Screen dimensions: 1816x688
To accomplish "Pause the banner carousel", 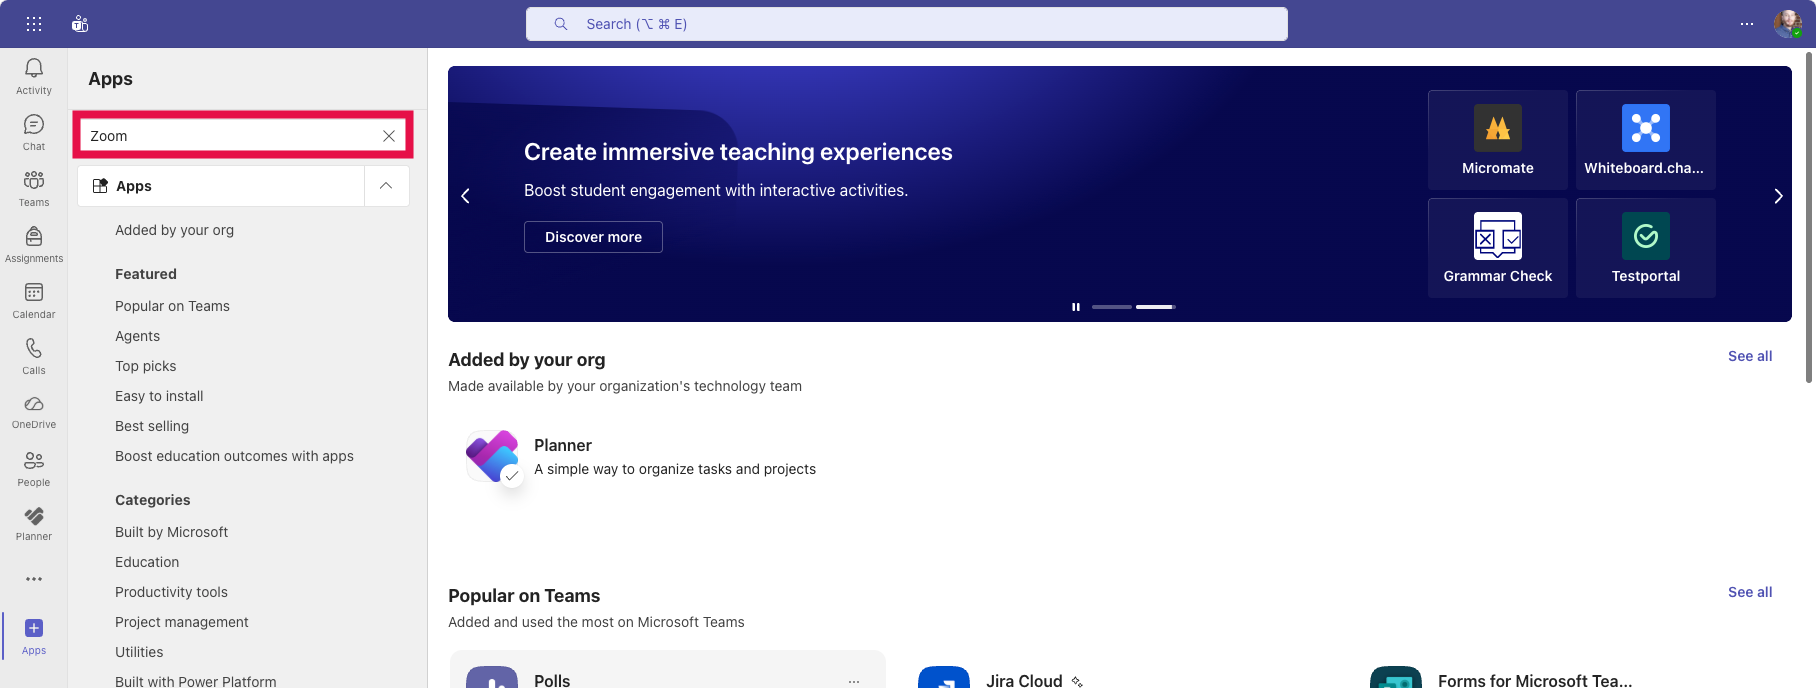I will (x=1076, y=307).
